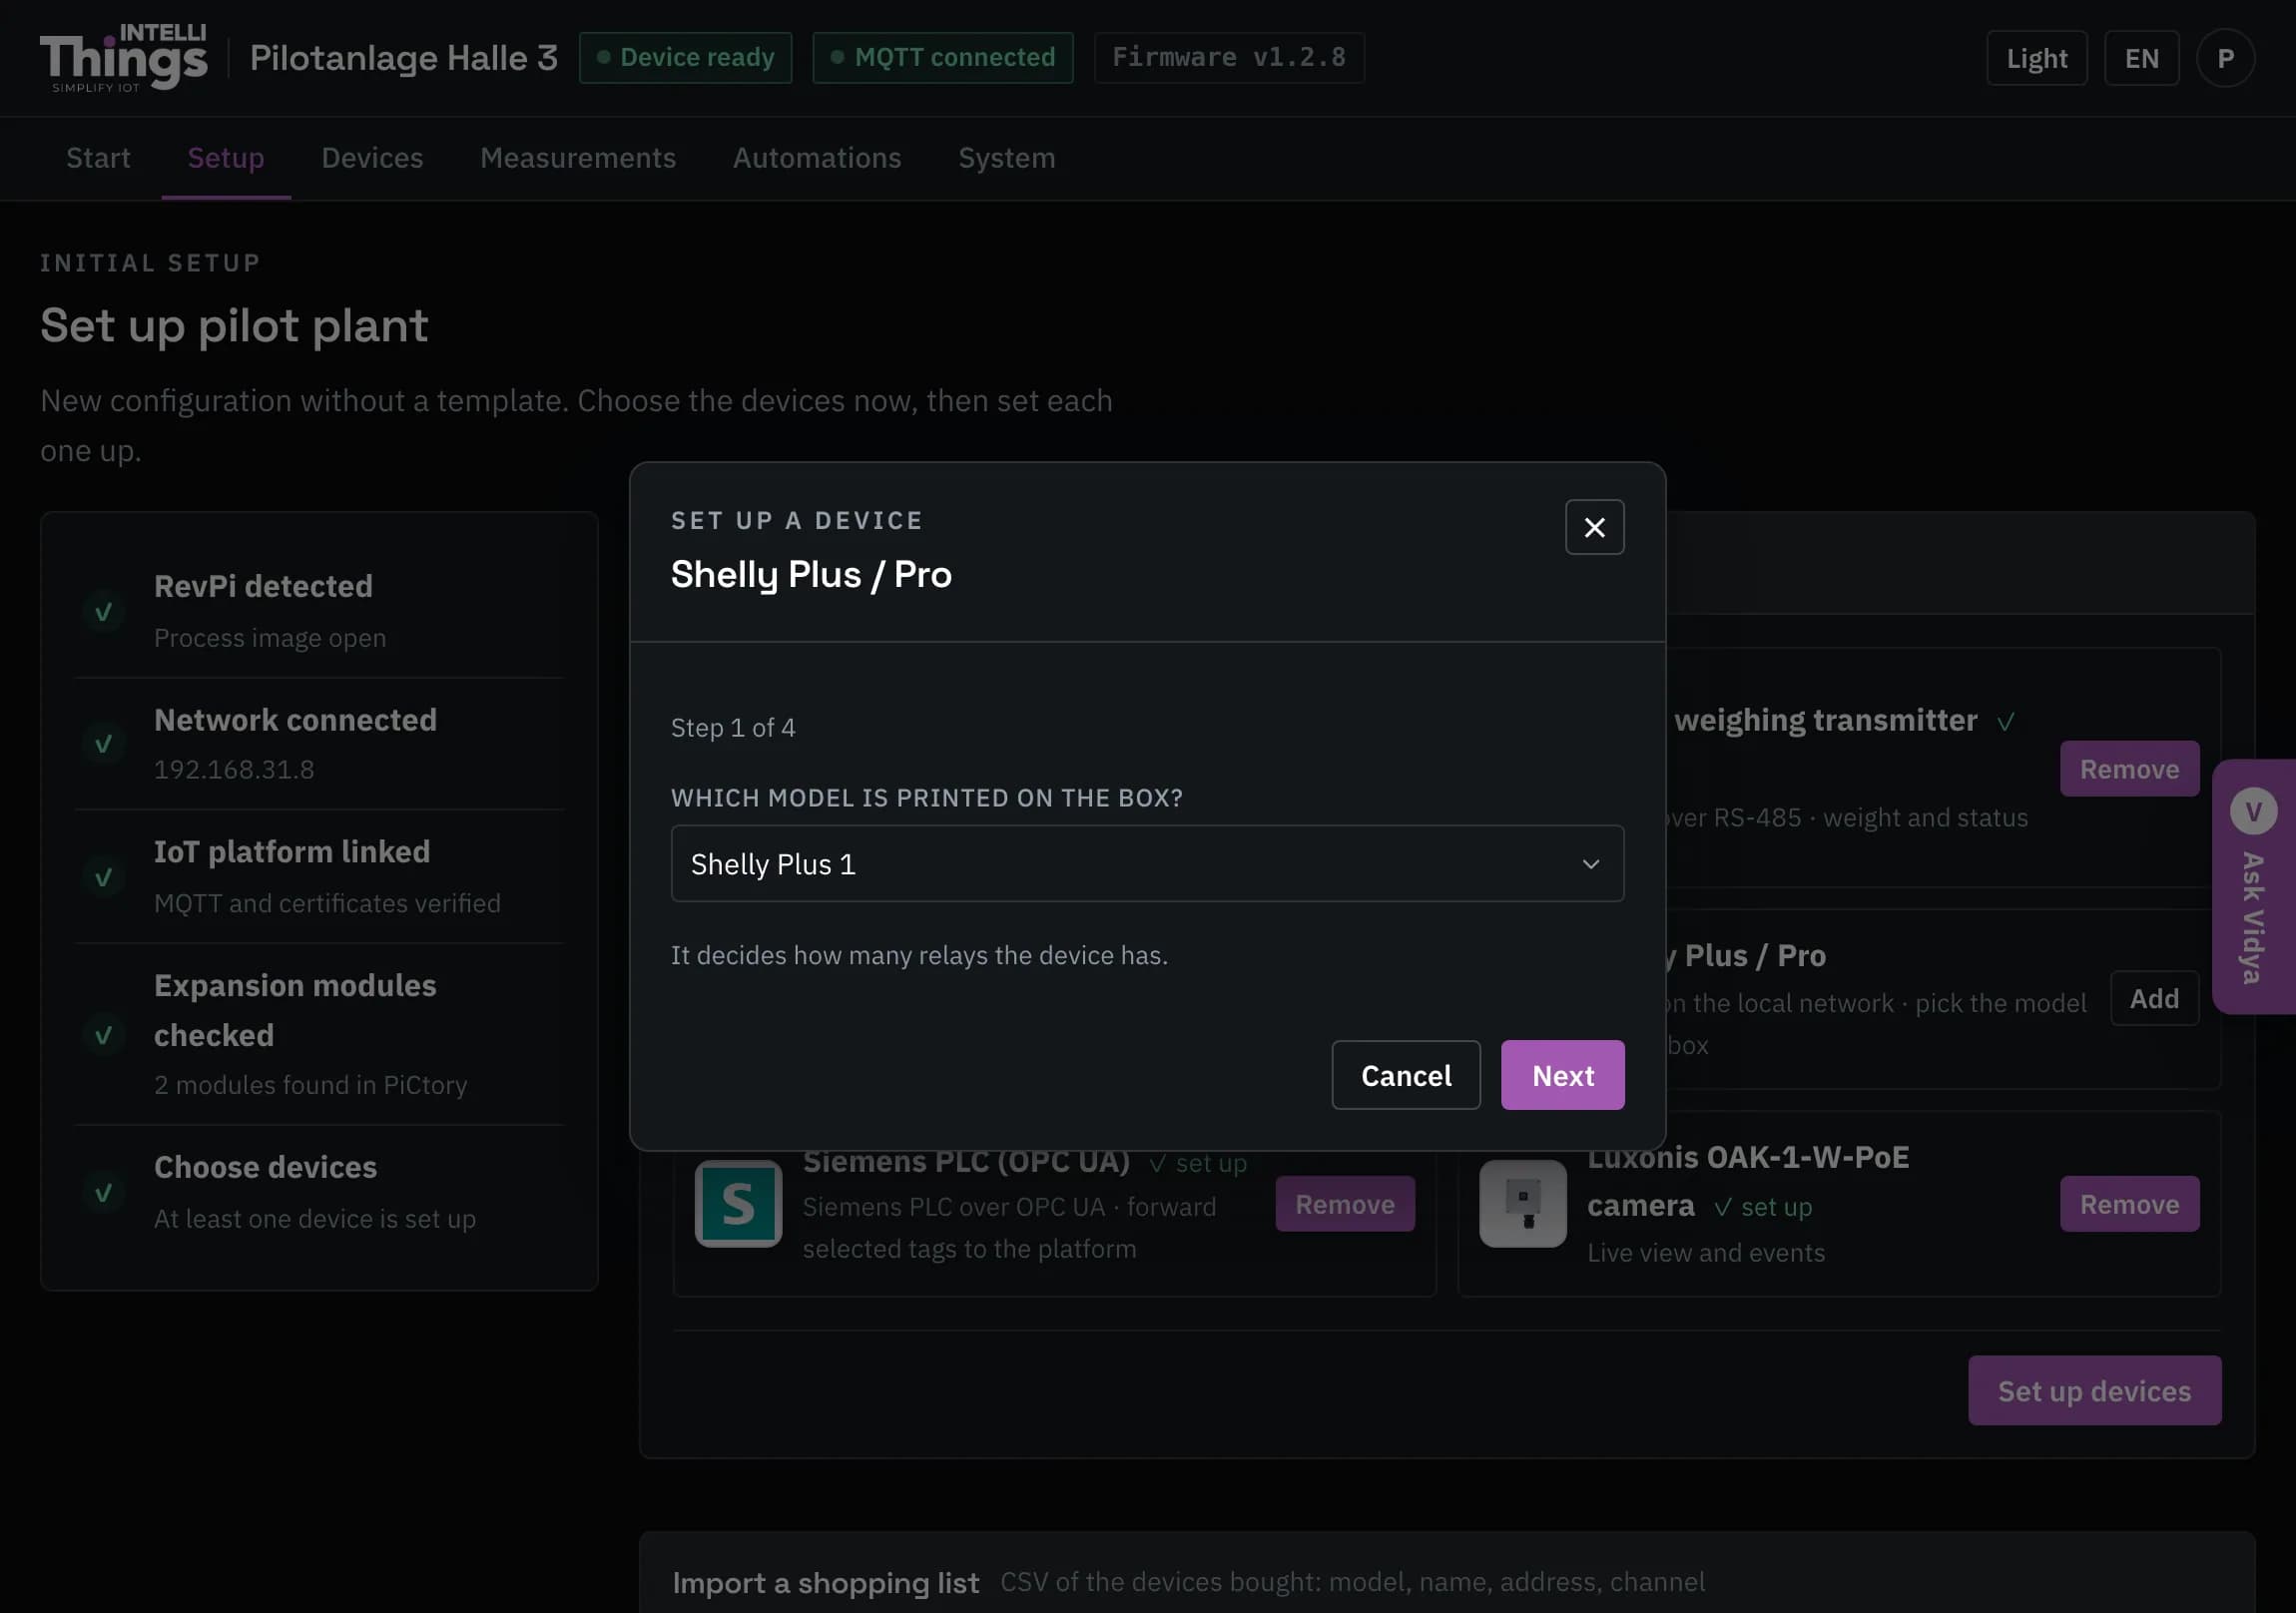Switch to the Light theme
Viewport: 2296px width, 1613px height.
click(x=2036, y=58)
